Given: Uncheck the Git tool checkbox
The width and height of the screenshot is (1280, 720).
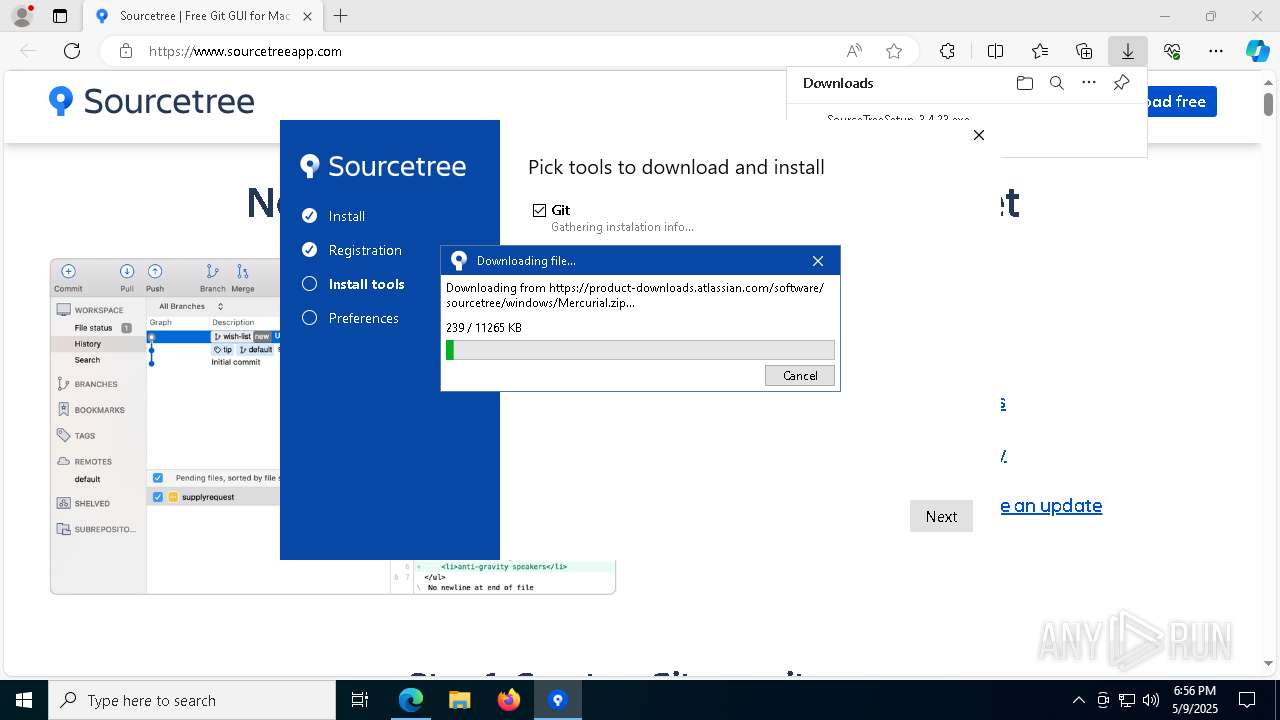Looking at the screenshot, I should click(540, 210).
